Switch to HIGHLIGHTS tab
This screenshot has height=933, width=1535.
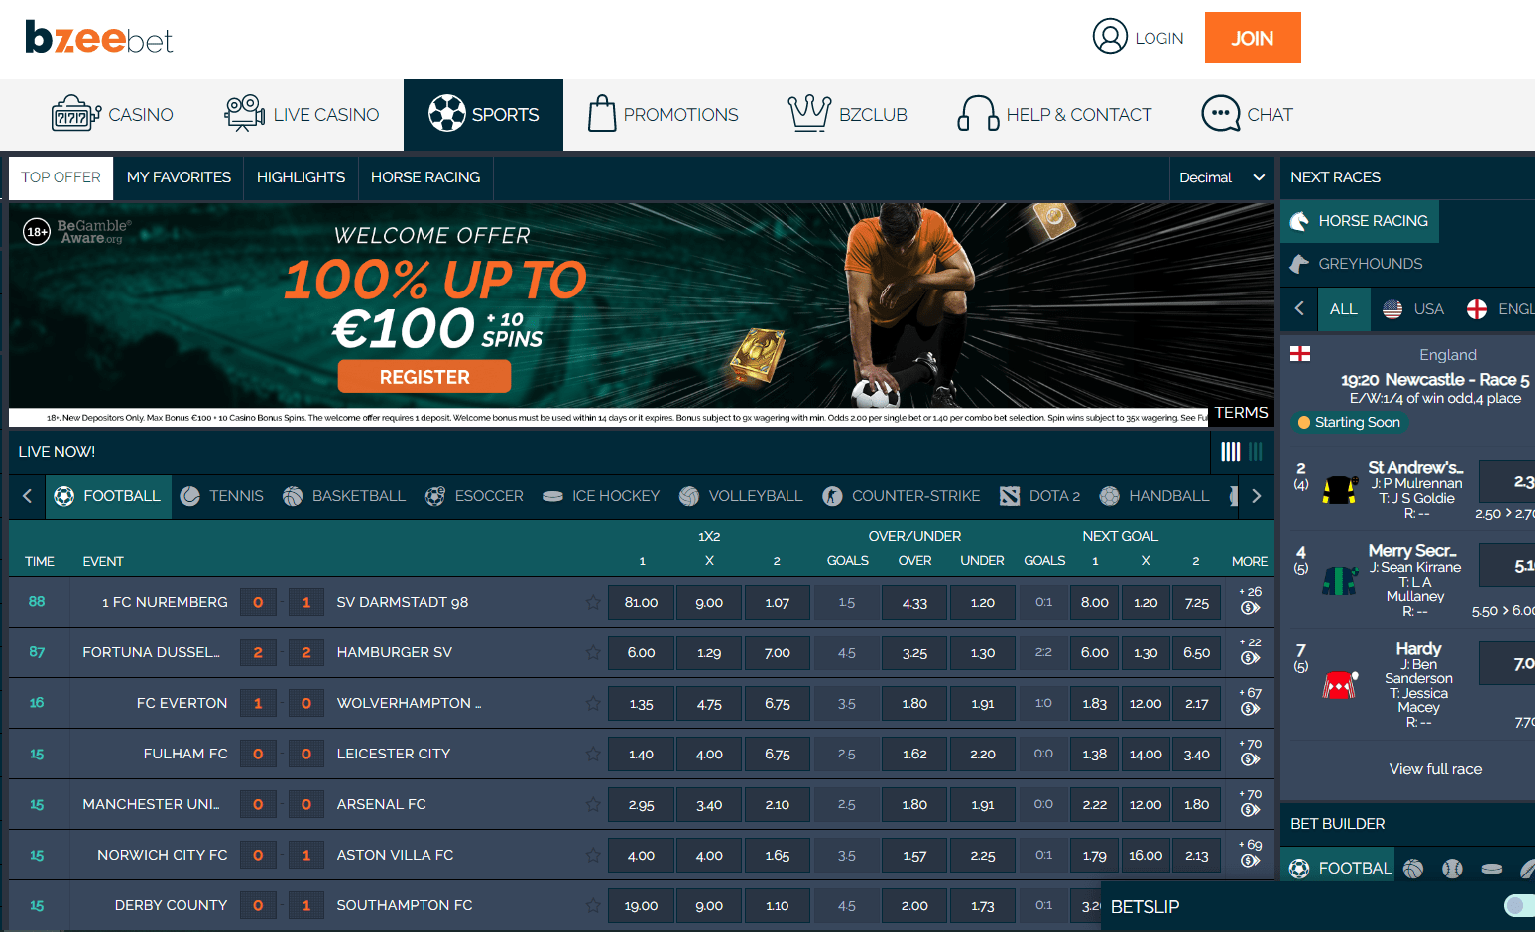(301, 177)
